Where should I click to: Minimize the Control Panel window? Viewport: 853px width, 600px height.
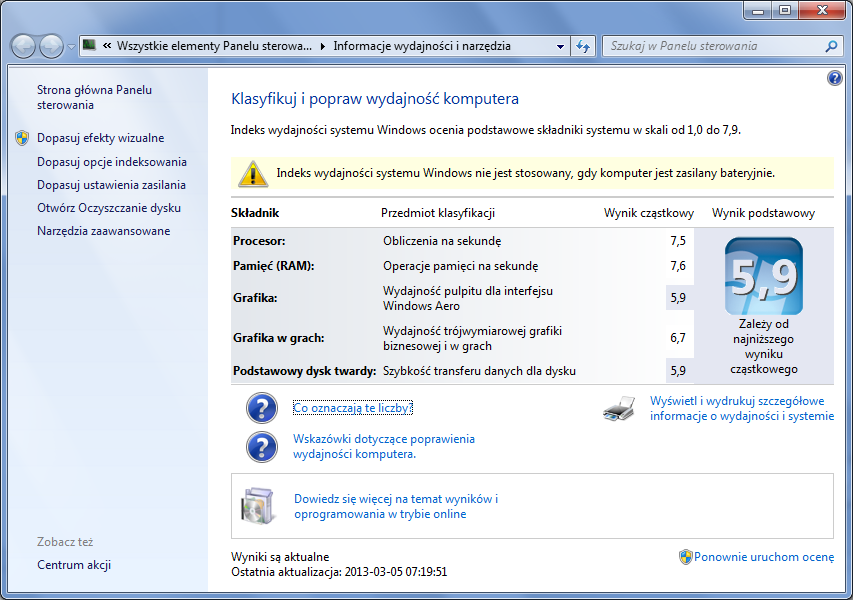pos(758,10)
